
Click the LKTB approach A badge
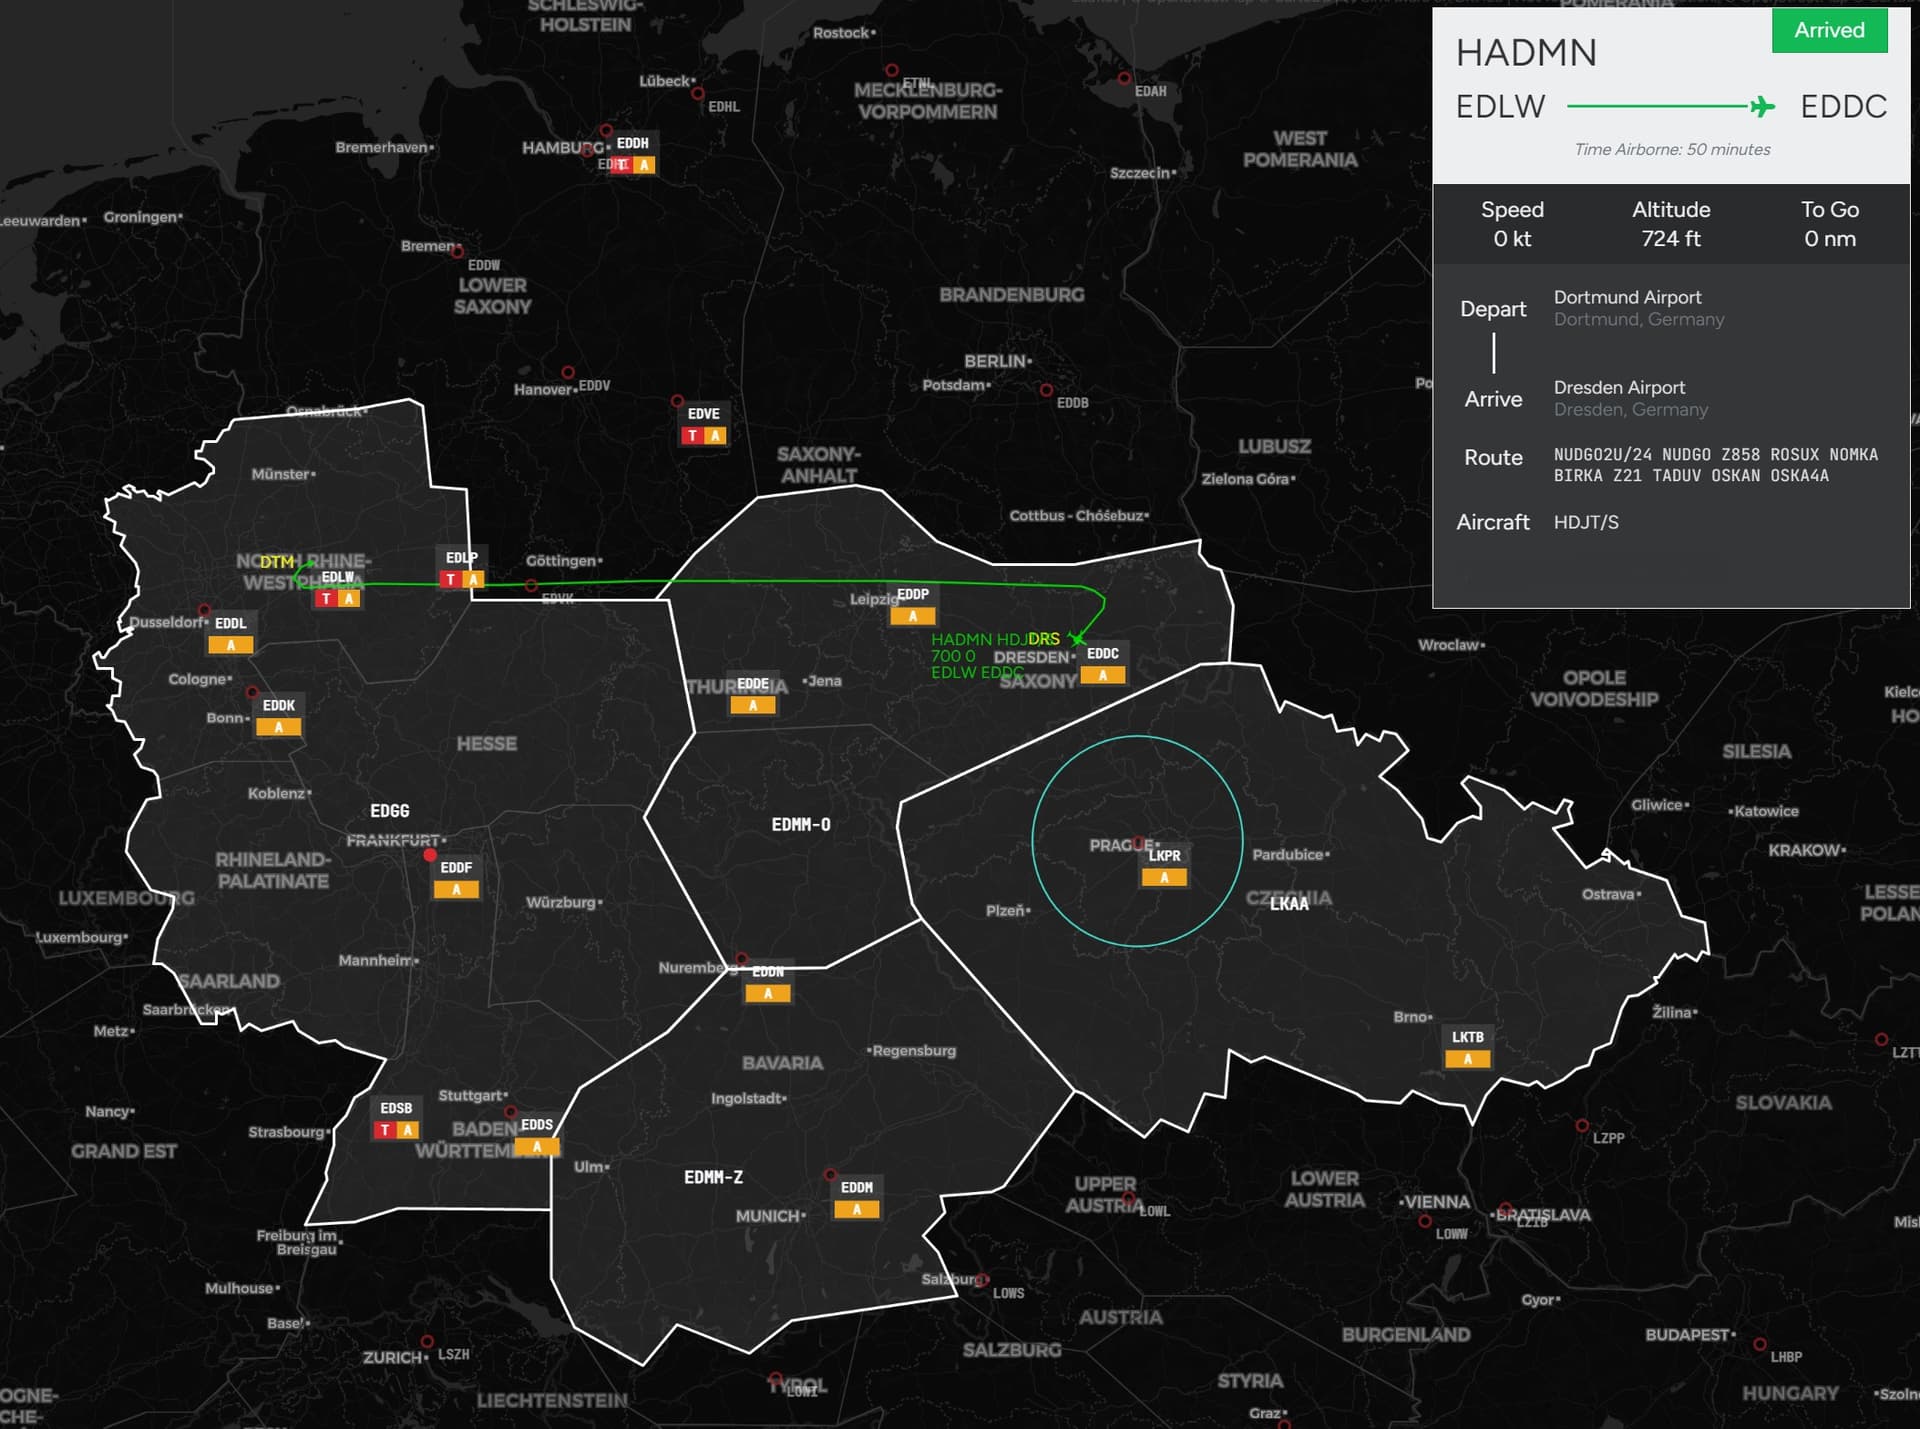pyautogui.click(x=1468, y=1059)
